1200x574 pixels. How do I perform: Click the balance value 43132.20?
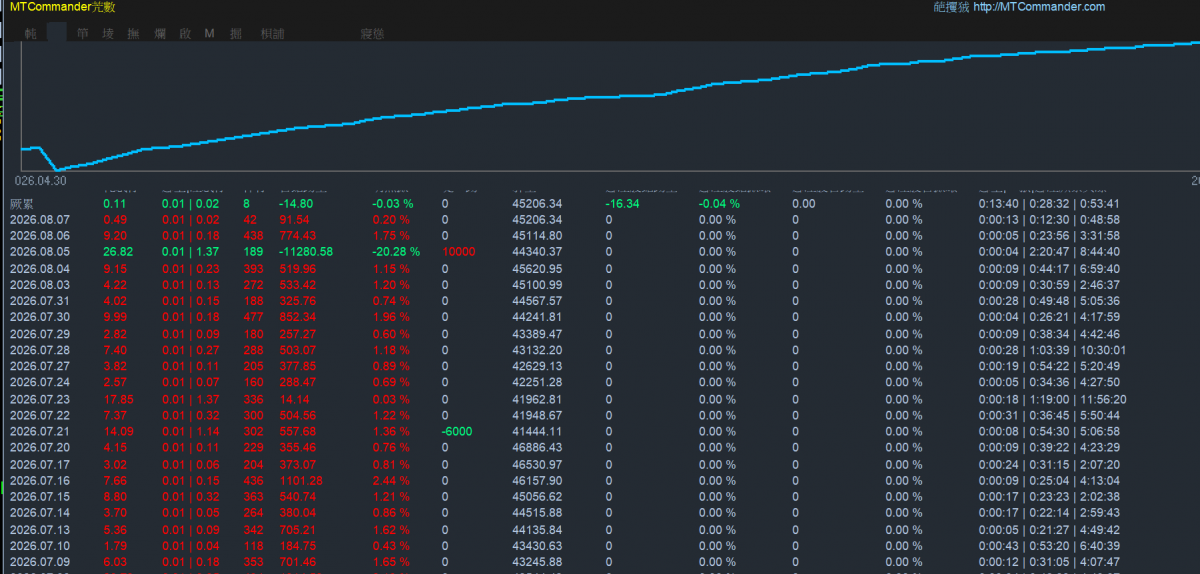point(537,350)
